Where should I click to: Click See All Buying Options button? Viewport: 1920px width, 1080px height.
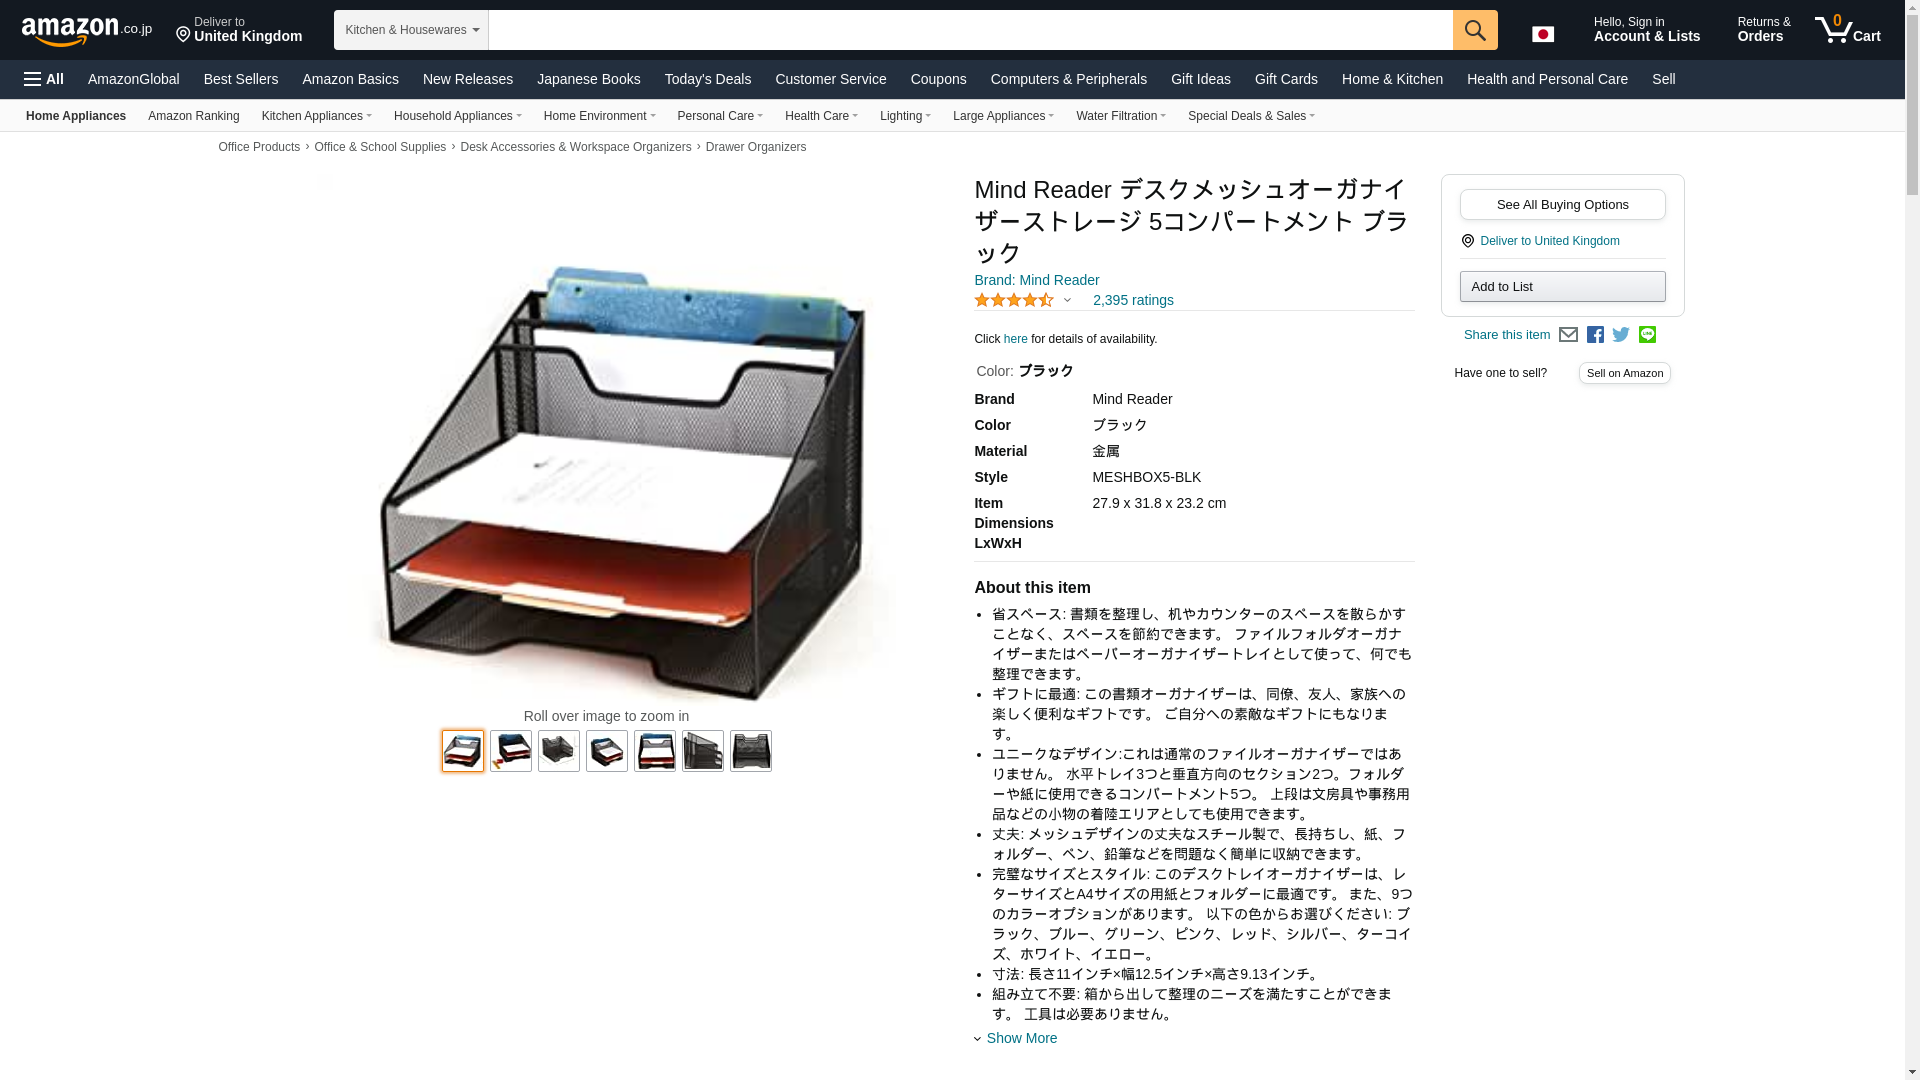click(x=1562, y=205)
